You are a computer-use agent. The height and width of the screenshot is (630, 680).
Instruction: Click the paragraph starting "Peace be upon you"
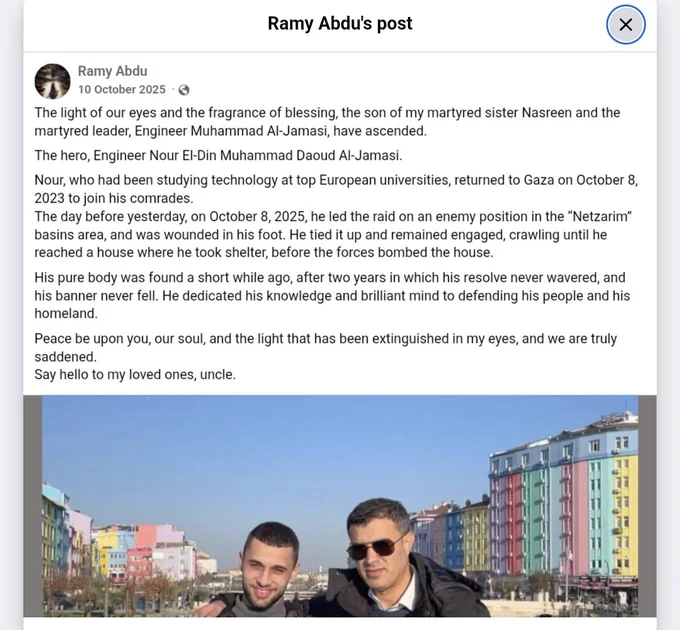tap(326, 347)
